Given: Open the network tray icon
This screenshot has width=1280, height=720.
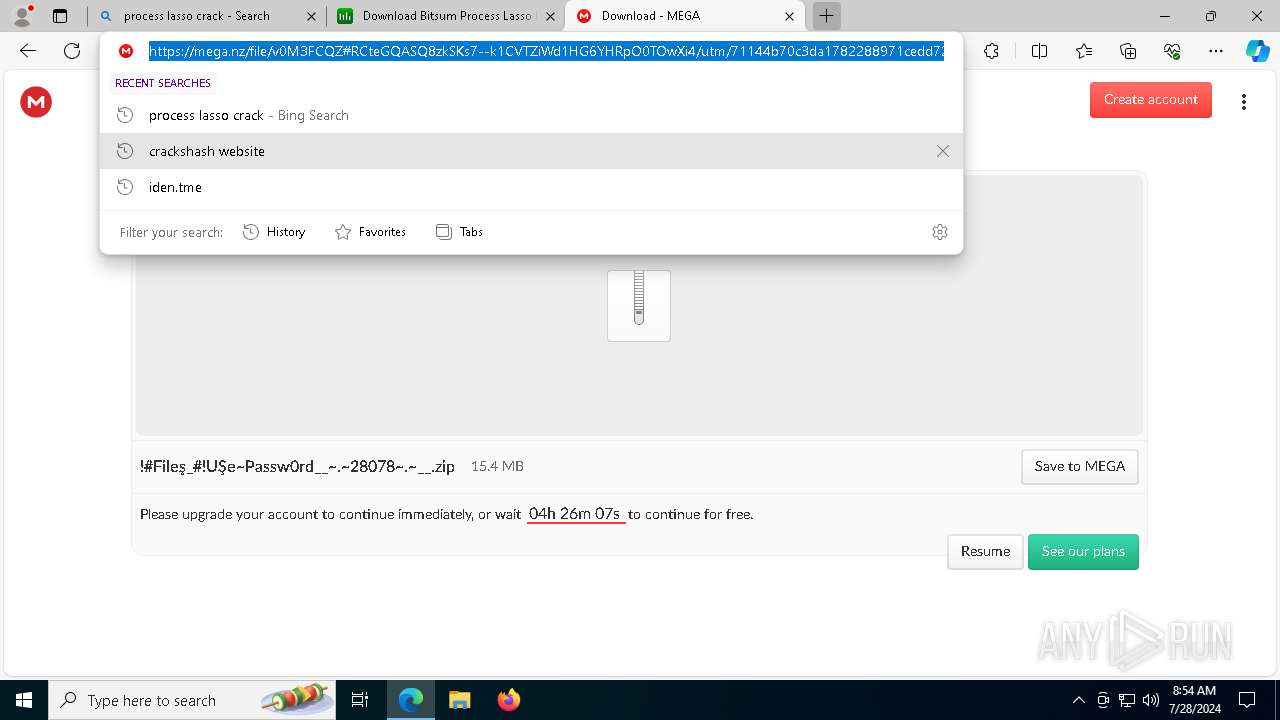Looking at the screenshot, I should tap(1127, 700).
